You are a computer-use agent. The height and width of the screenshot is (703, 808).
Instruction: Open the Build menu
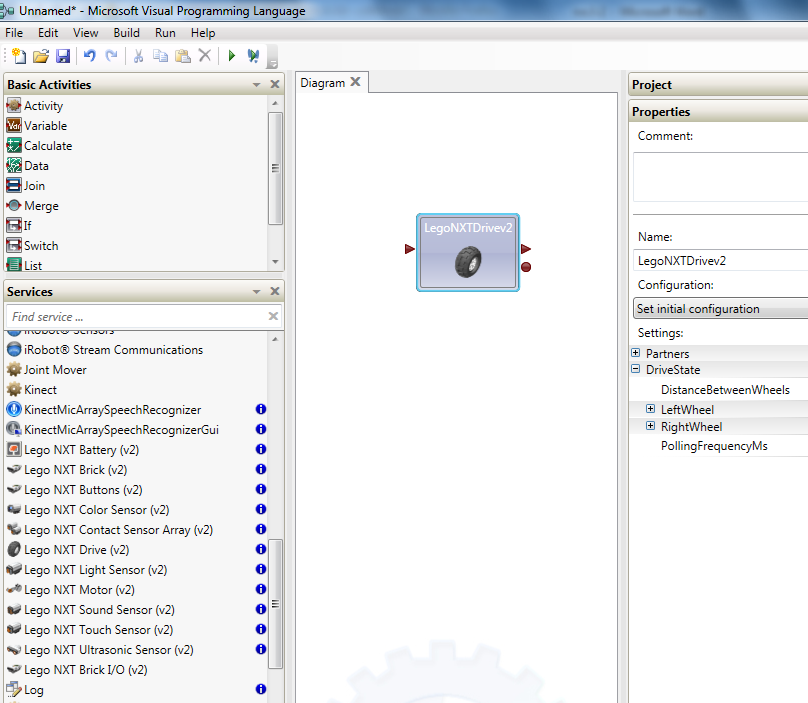[126, 33]
